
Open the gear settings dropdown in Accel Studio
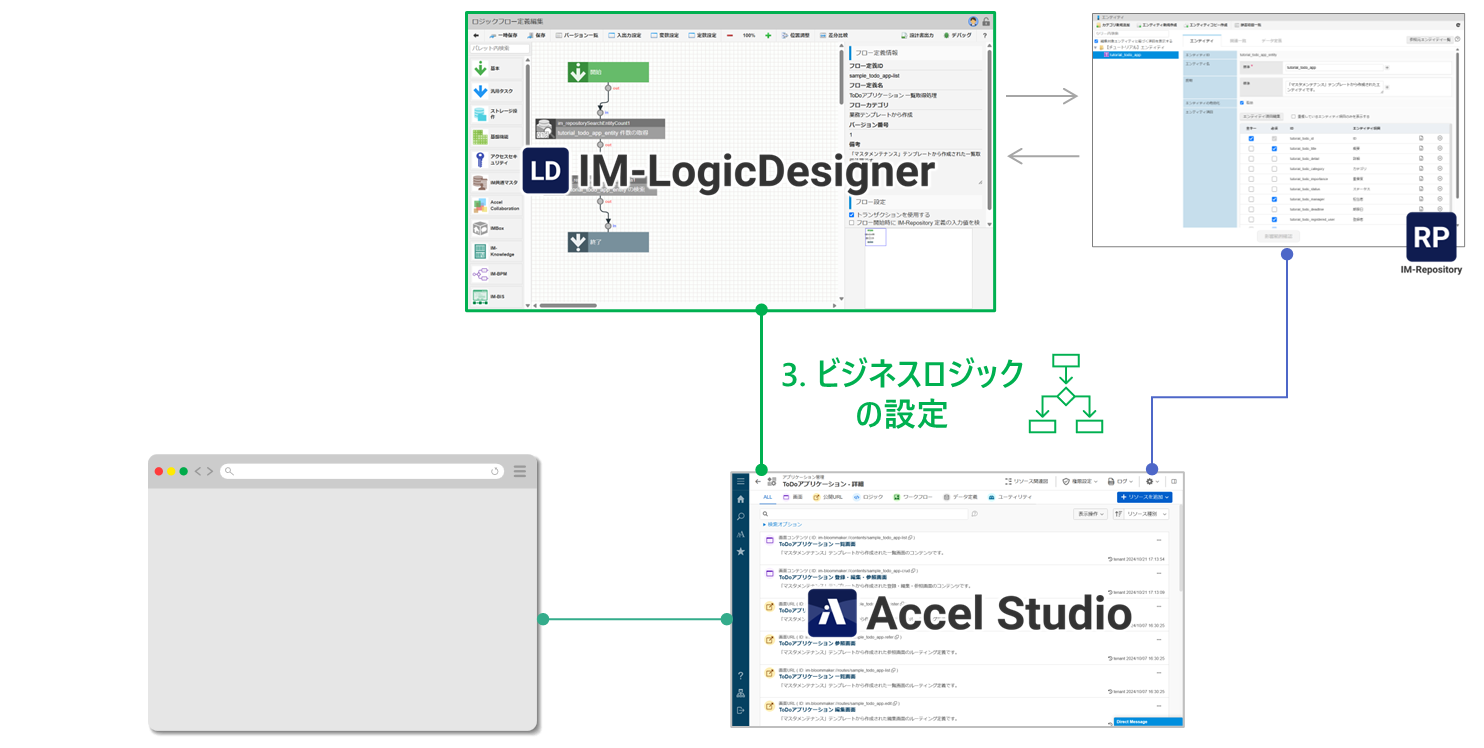[x=1152, y=481]
